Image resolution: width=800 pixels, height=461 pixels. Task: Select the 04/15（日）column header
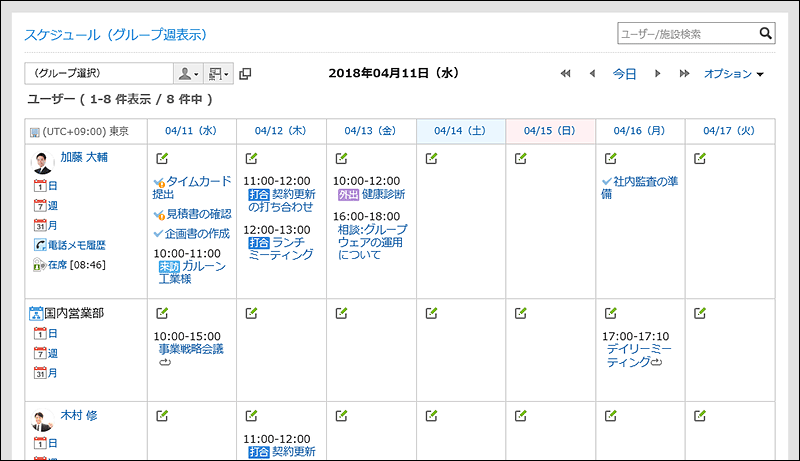[550, 131]
